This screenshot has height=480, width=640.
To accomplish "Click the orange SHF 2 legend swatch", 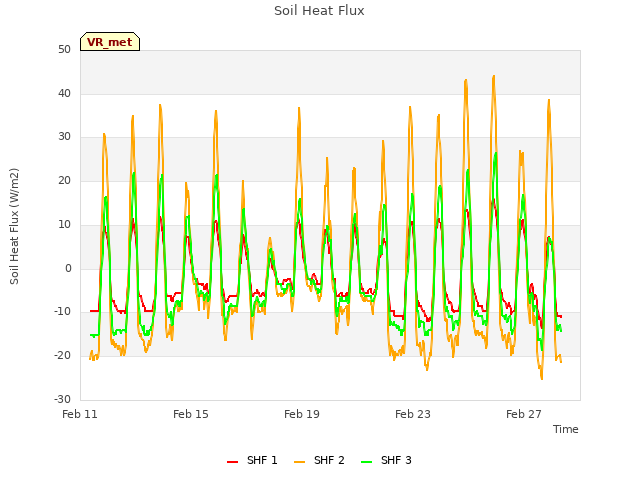I will (299, 462).
